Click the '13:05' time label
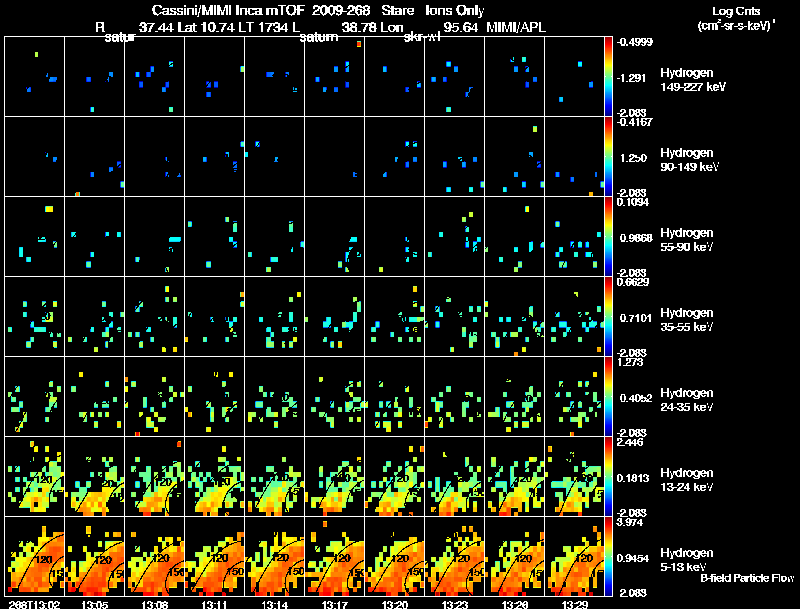 (x=94, y=604)
